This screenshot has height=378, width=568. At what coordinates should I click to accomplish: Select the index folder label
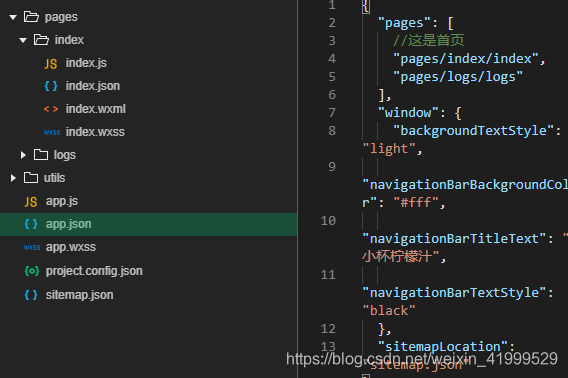tap(69, 40)
